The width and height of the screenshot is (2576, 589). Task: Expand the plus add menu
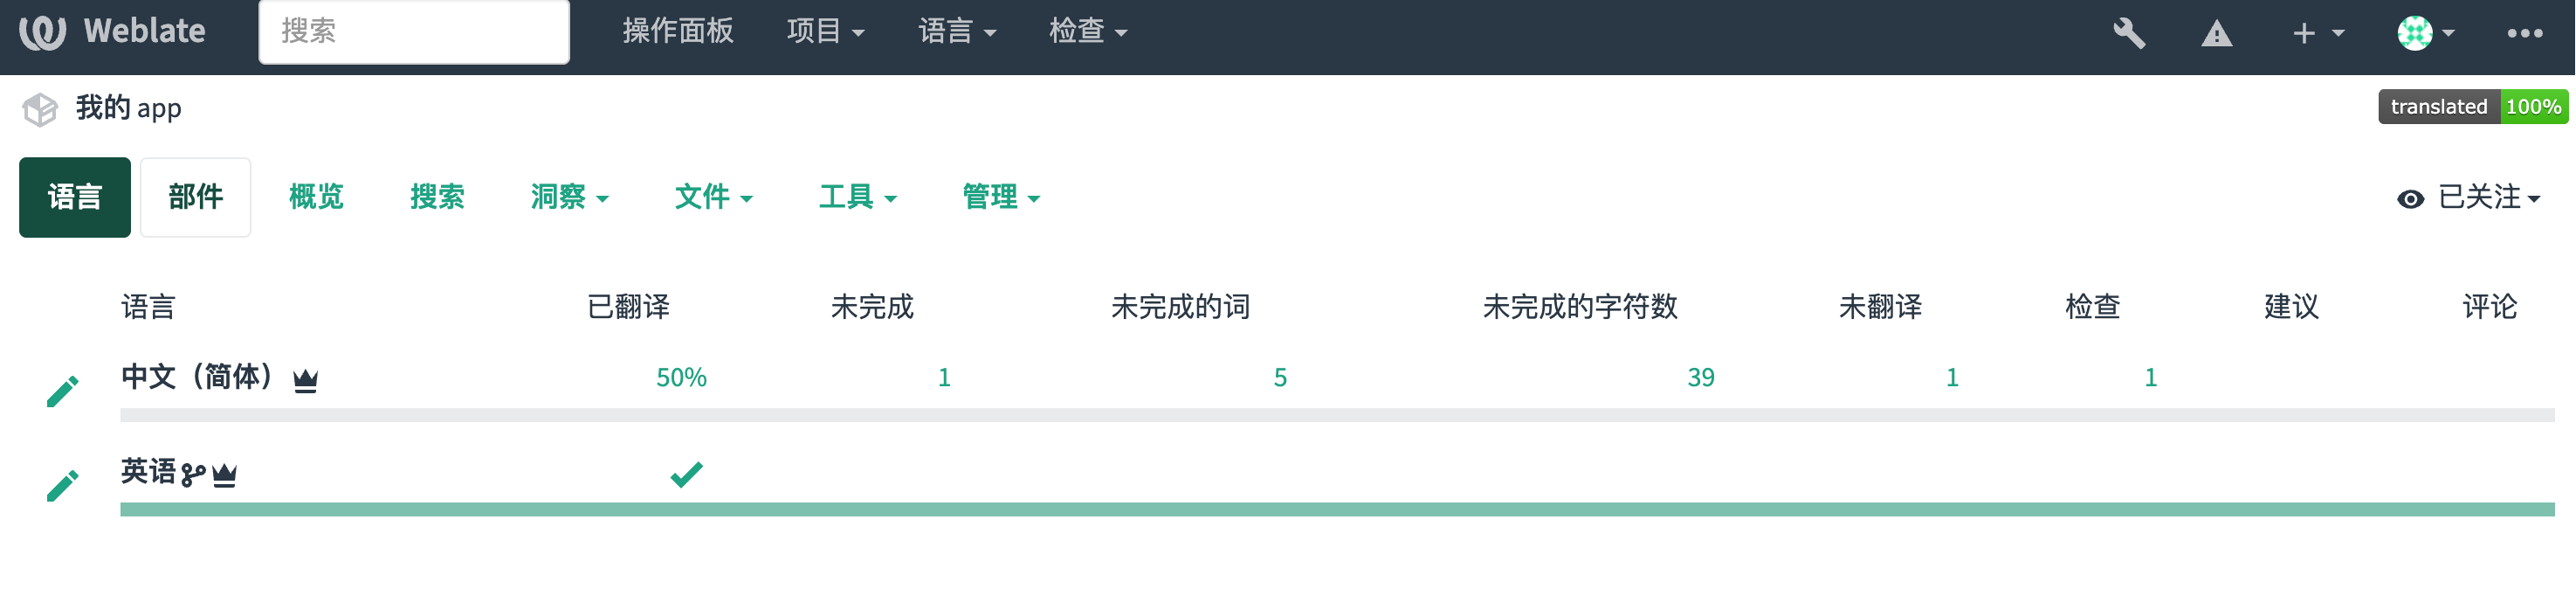(x=2317, y=33)
